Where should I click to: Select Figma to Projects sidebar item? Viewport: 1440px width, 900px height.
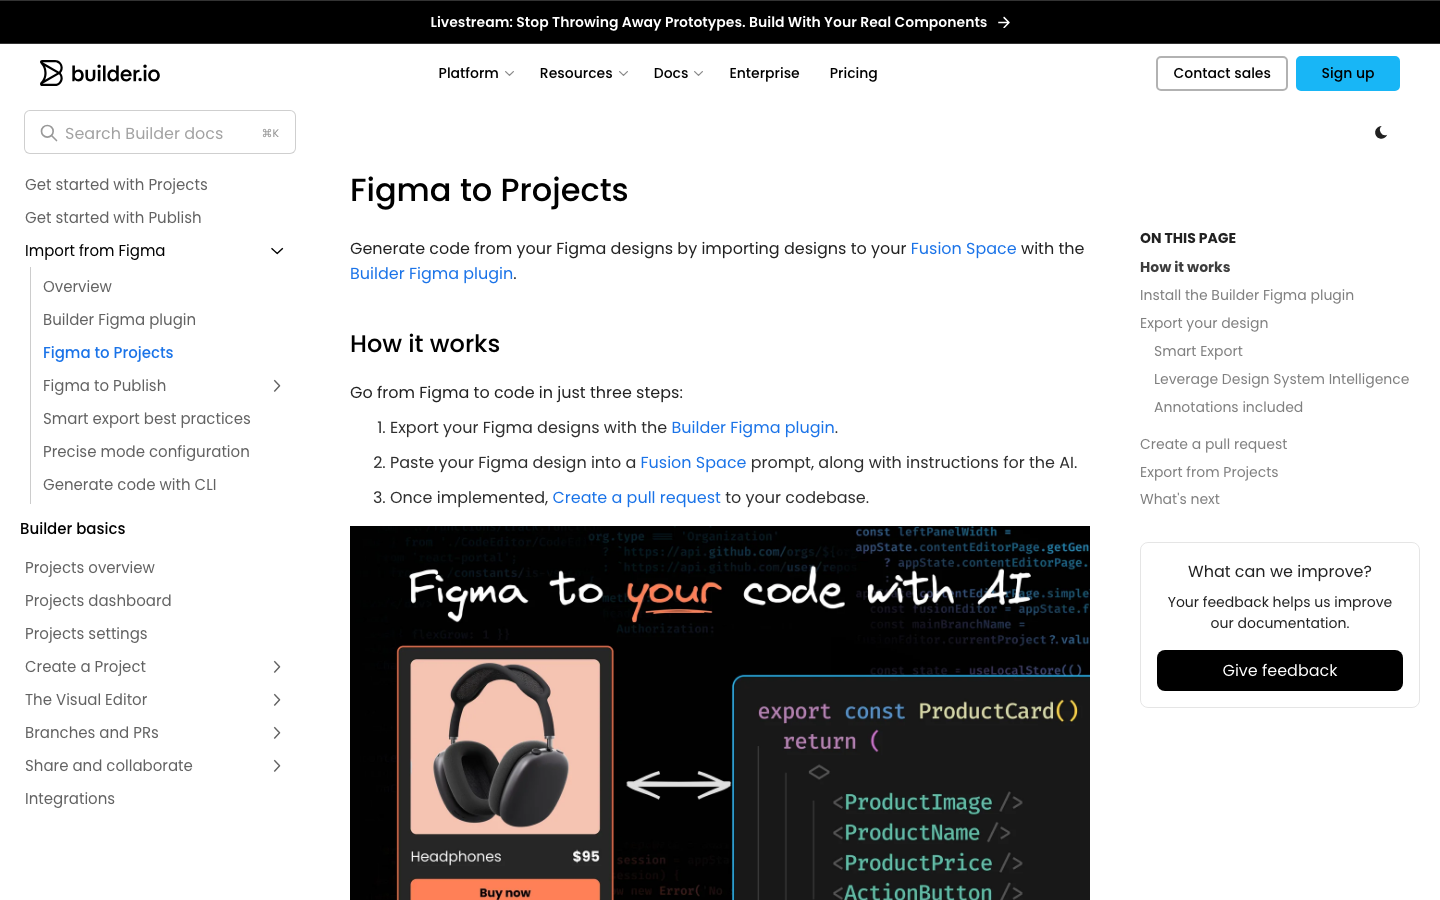[x=108, y=352]
